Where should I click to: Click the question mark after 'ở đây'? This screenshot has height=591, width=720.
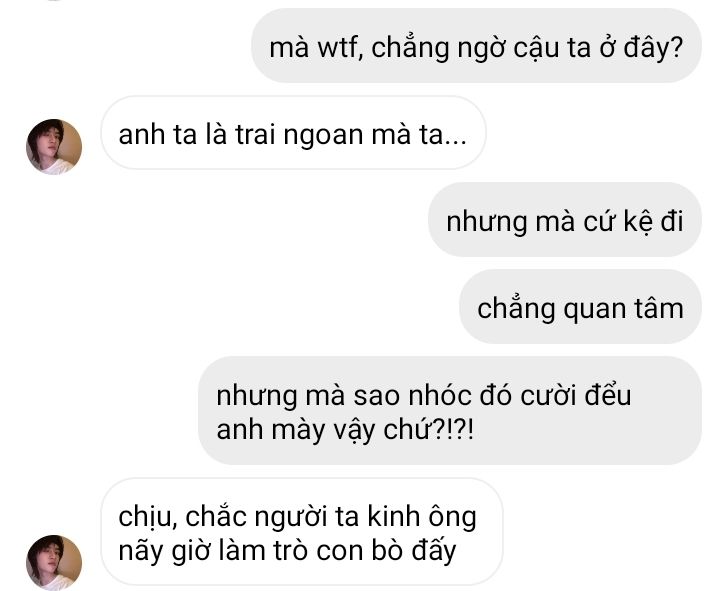(675, 47)
